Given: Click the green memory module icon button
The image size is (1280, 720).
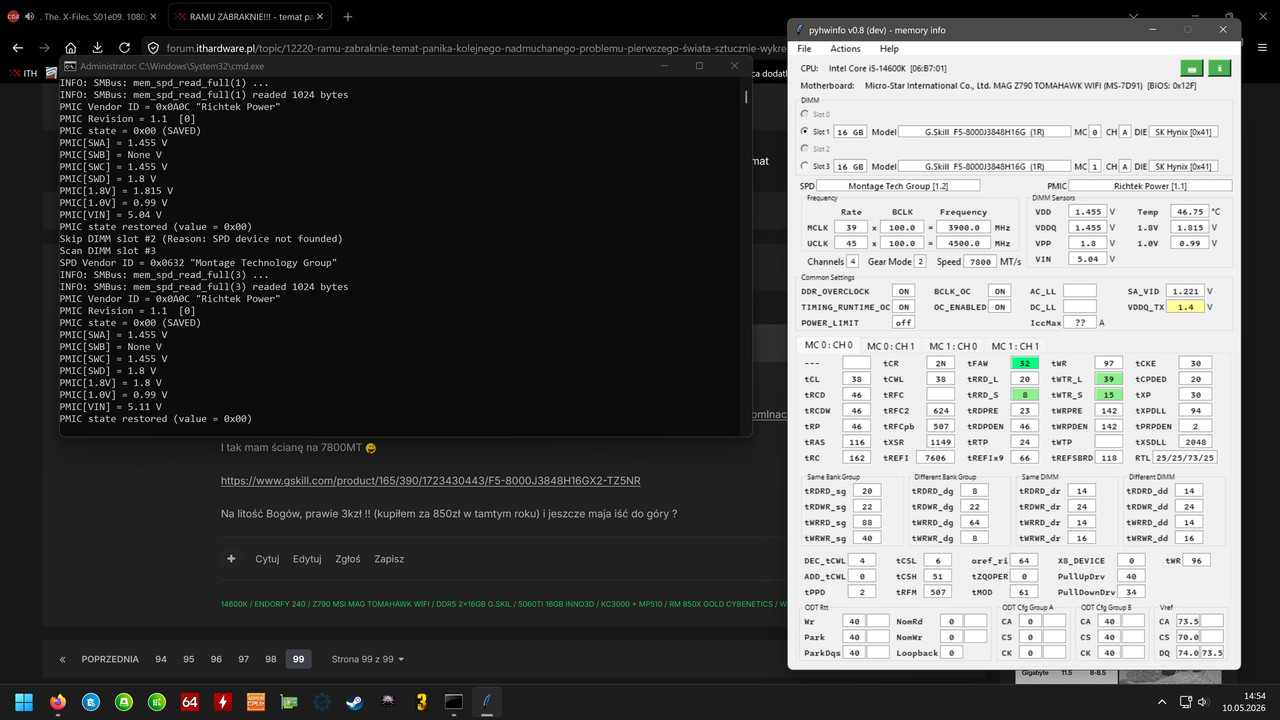Looking at the screenshot, I should click(1191, 68).
